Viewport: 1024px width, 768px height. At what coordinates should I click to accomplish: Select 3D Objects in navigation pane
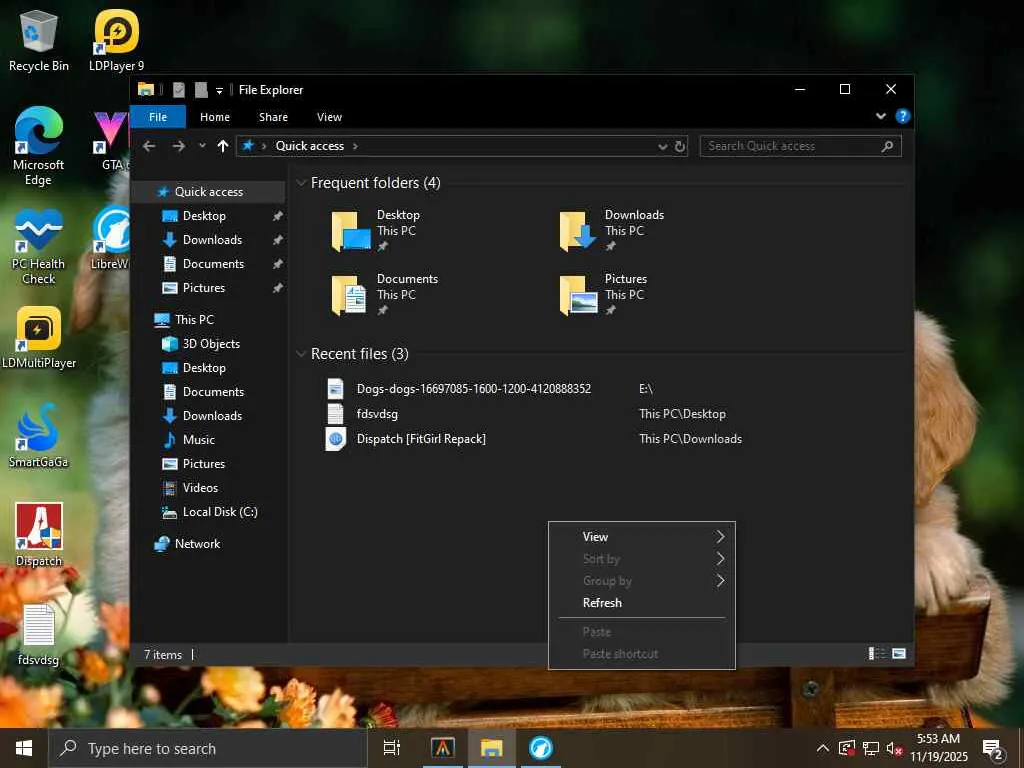click(x=210, y=344)
